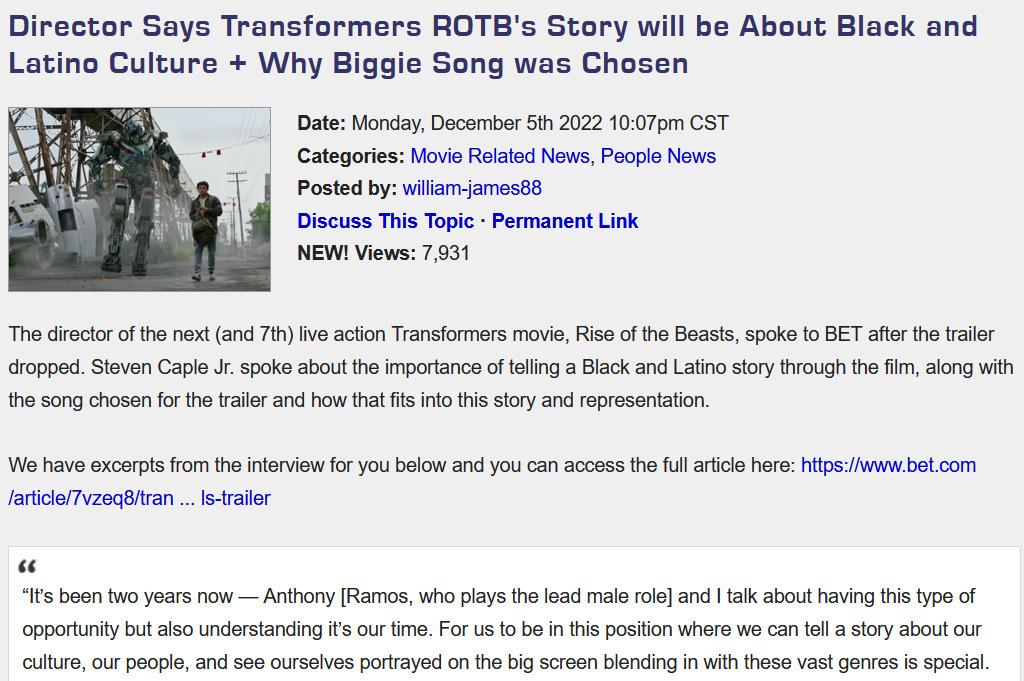The image size is (1024, 681).
Task: Click the 7,931 view count
Action: pos(445,253)
